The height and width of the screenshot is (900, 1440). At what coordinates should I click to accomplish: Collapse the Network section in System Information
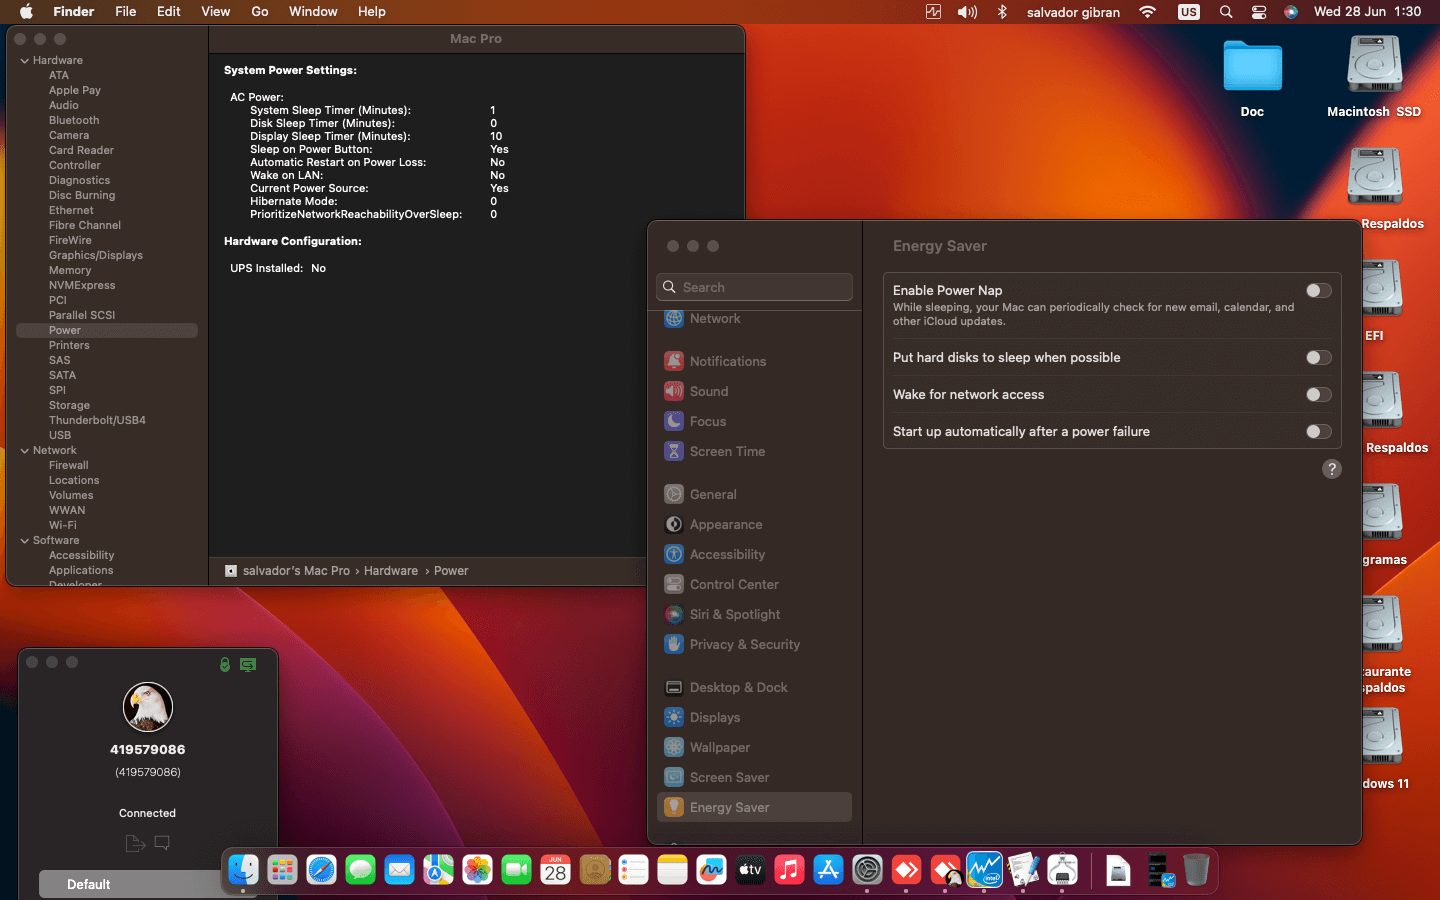[24, 451]
